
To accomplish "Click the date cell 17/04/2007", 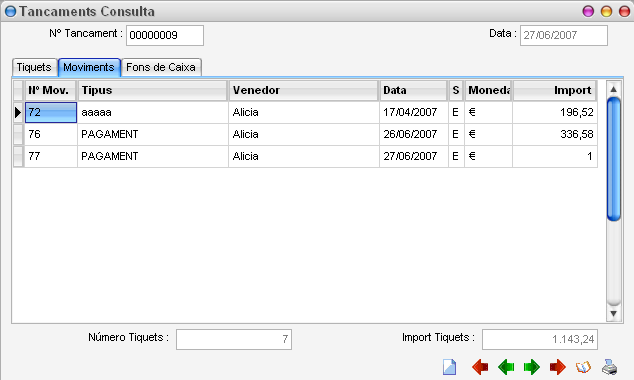I will (x=414, y=112).
